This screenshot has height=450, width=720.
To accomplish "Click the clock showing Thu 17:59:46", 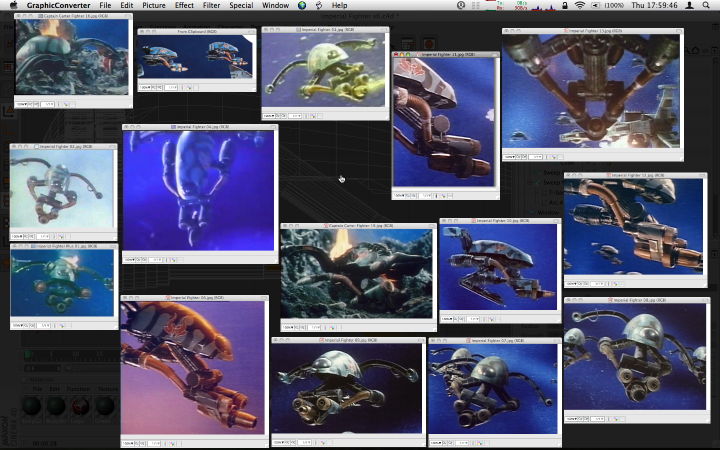I will click(654, 6).
